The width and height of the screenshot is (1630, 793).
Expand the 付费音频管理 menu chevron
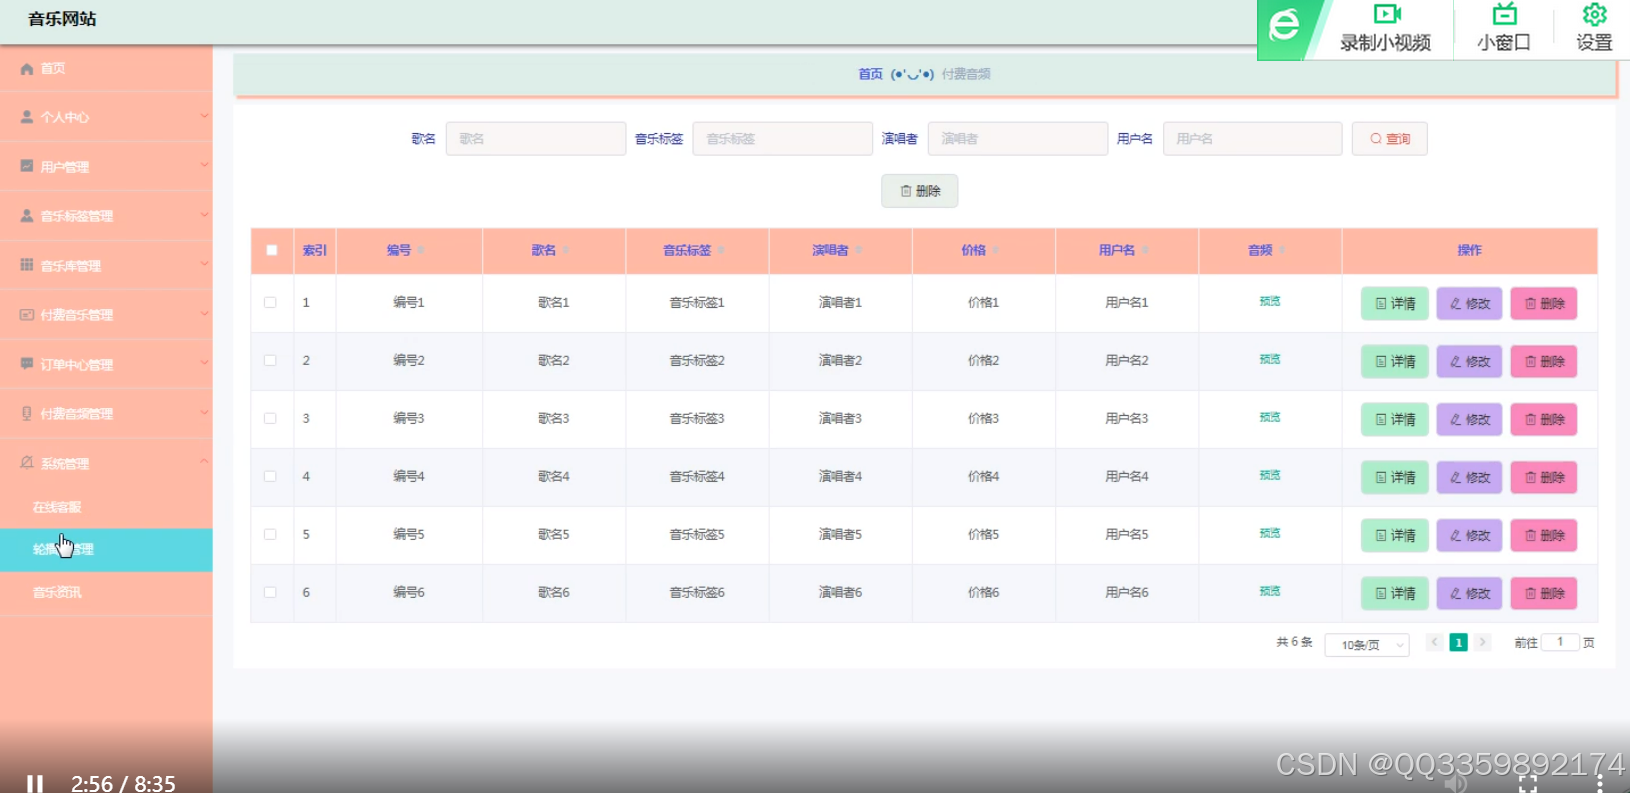coord(204,412)
